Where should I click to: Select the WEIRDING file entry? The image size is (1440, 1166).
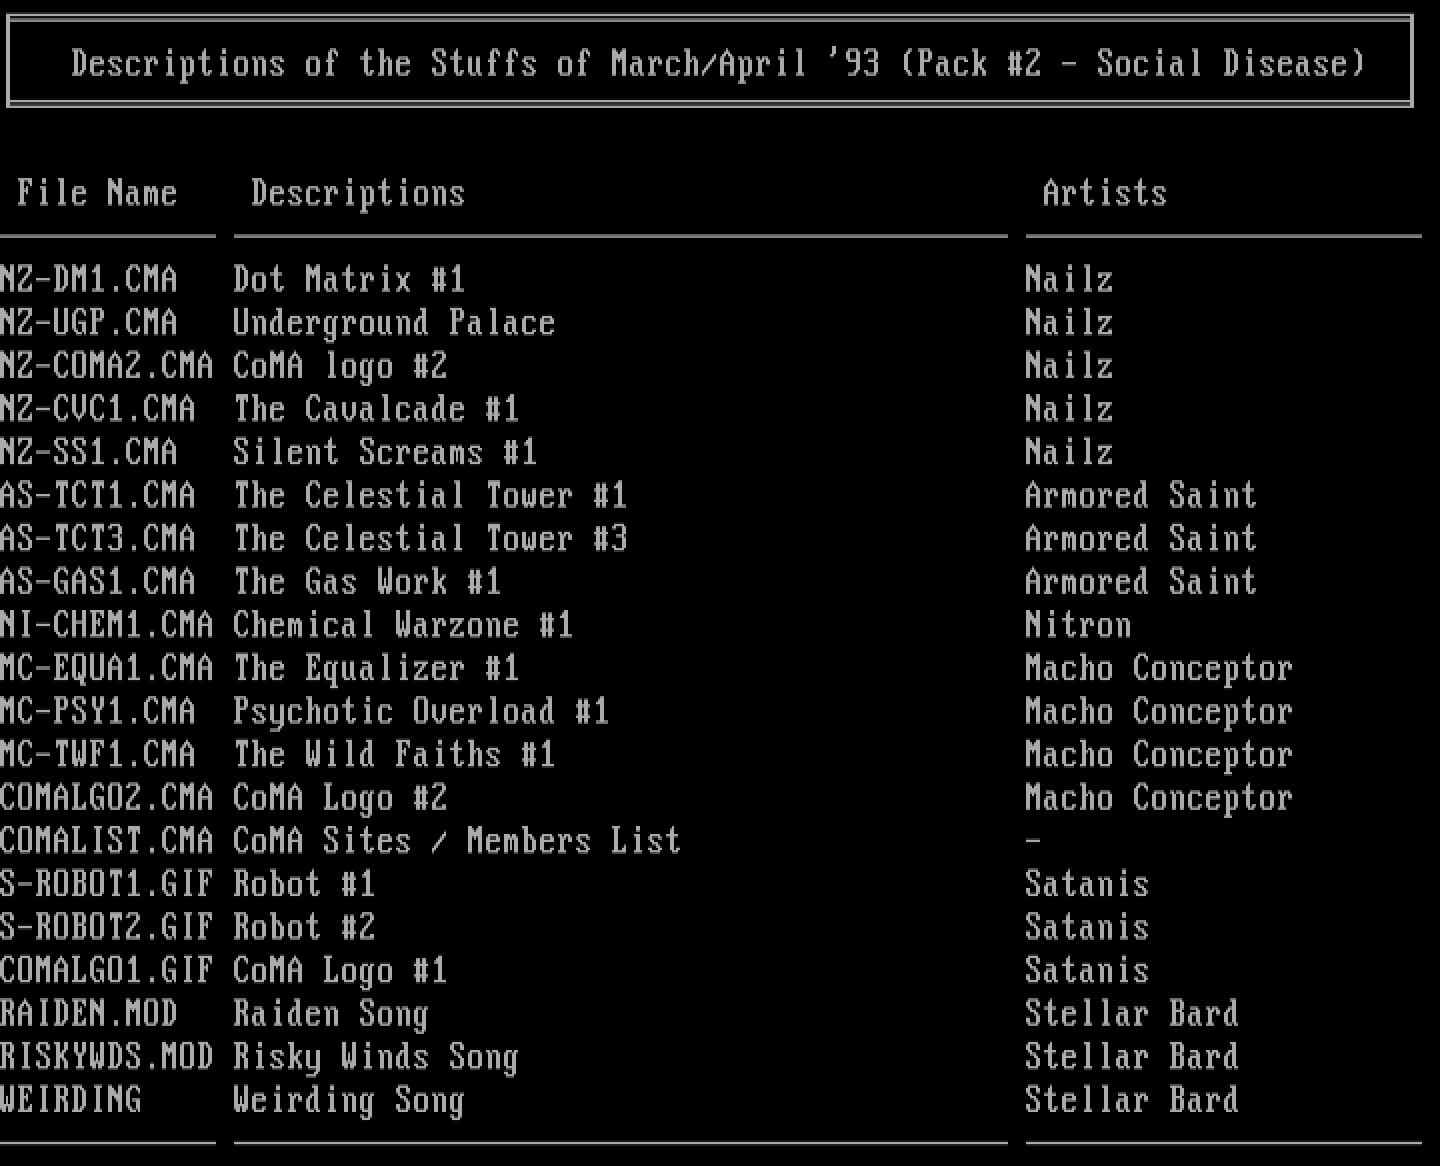(71, 1100)
